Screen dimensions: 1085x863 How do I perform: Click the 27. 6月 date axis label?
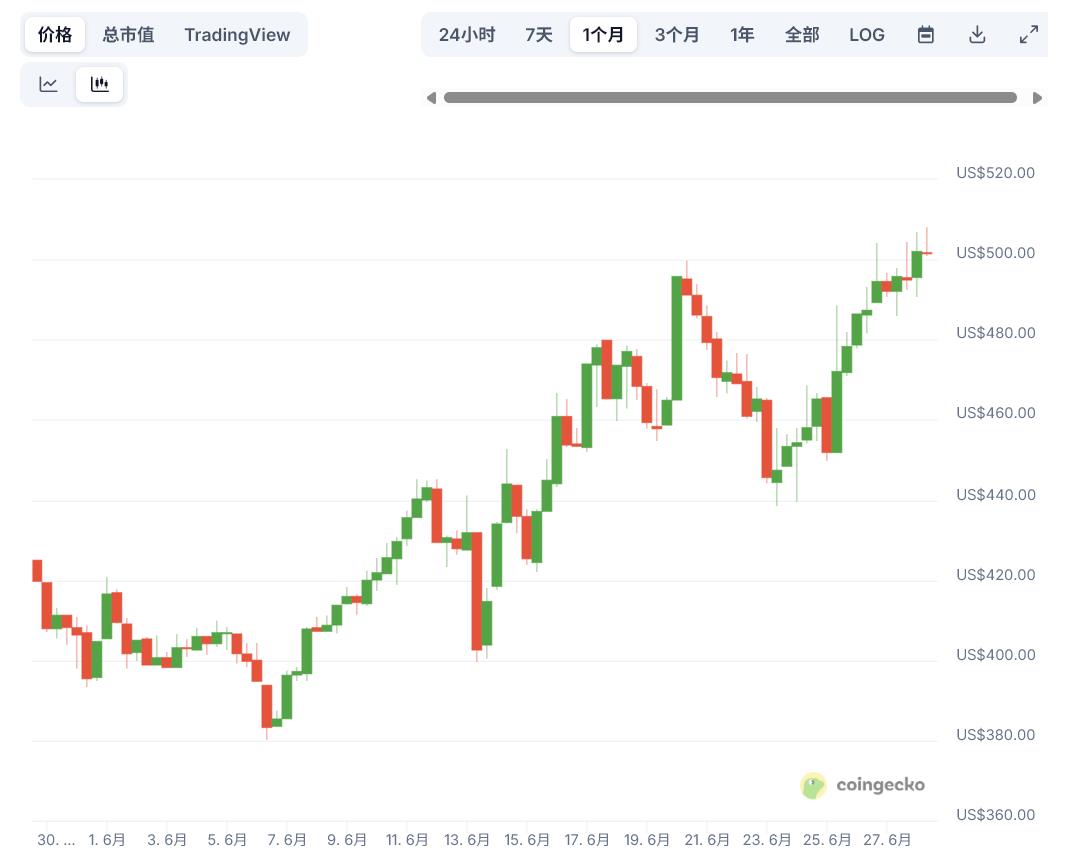click(886, 840)
